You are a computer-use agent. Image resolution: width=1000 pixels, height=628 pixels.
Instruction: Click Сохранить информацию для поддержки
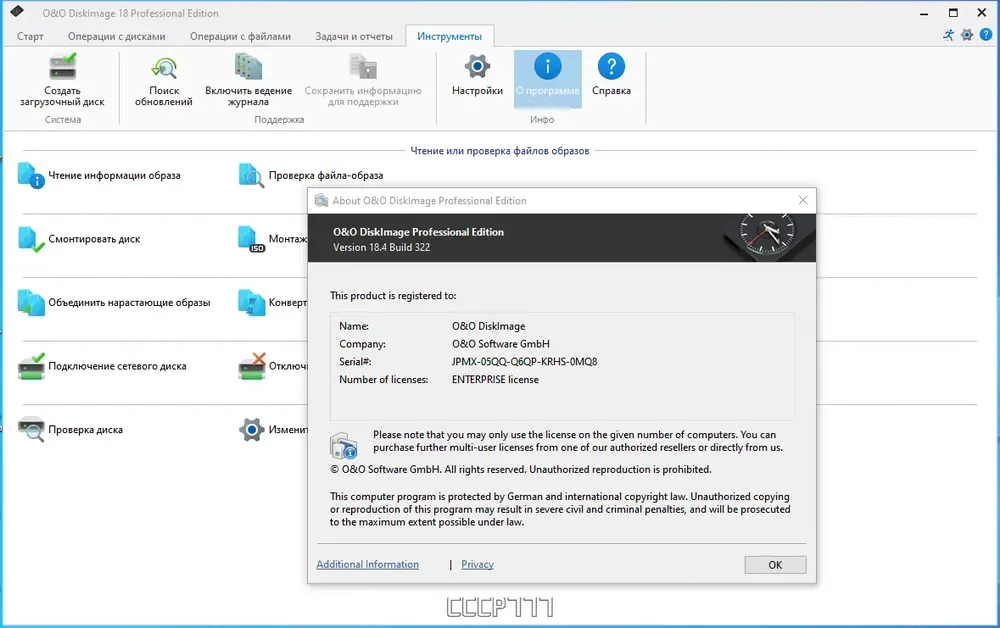click(363, 80)
